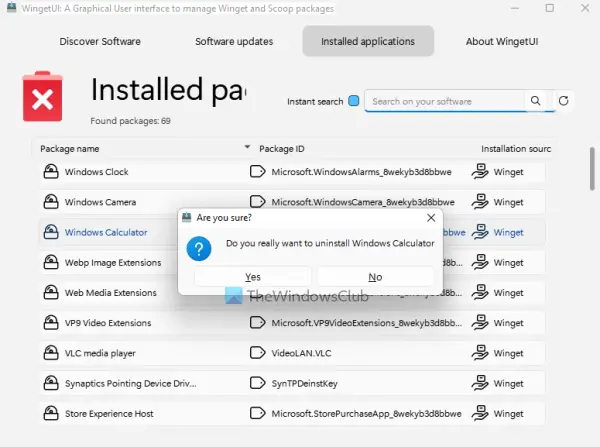Click the package icon beside VLC media player

point(51,353)
